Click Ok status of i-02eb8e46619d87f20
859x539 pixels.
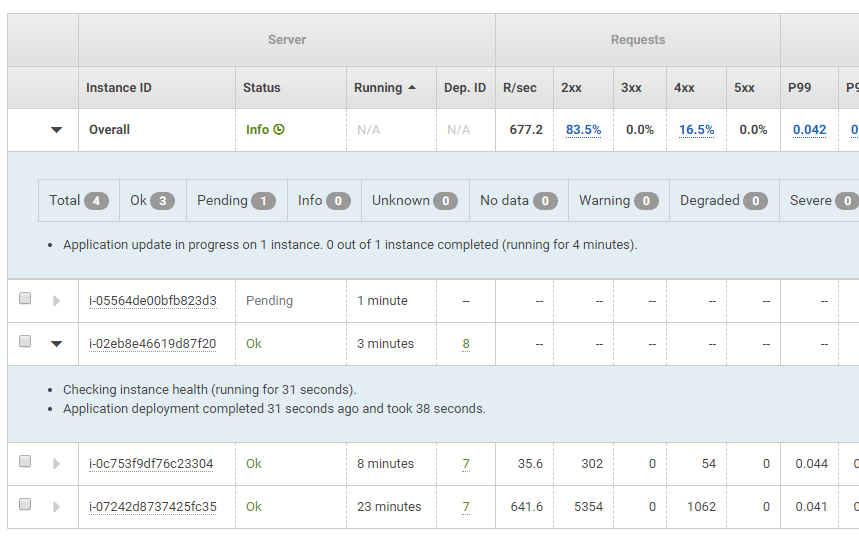coord(254,344)
